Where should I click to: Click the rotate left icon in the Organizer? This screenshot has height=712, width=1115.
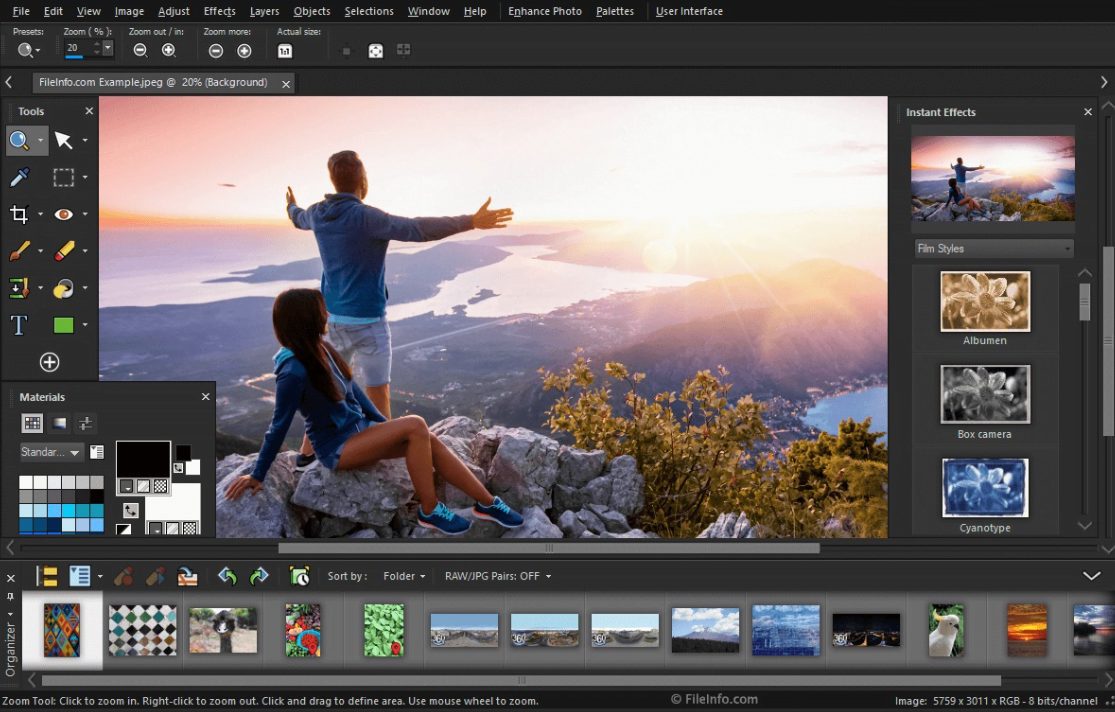(x=225, y=576)
